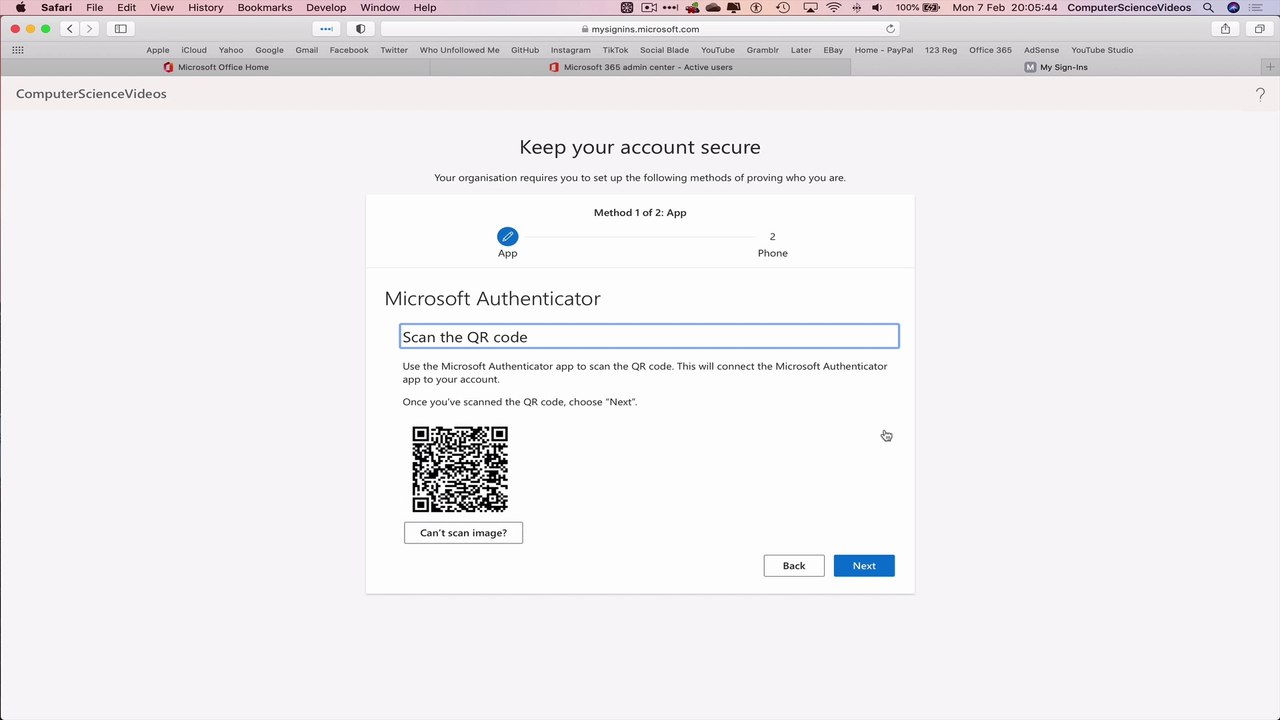The height and width of the screenshot is (720, 1280).
Task: Open the Help menu
Action: pos(425,7)
